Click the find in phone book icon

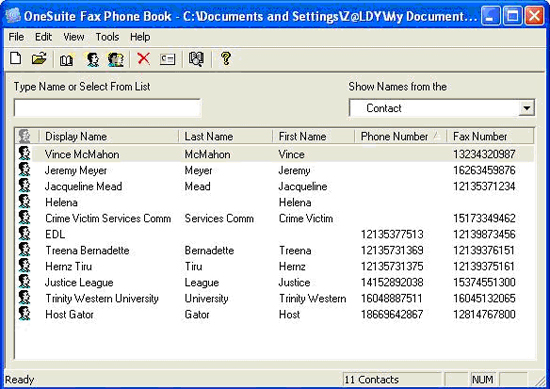196,59
